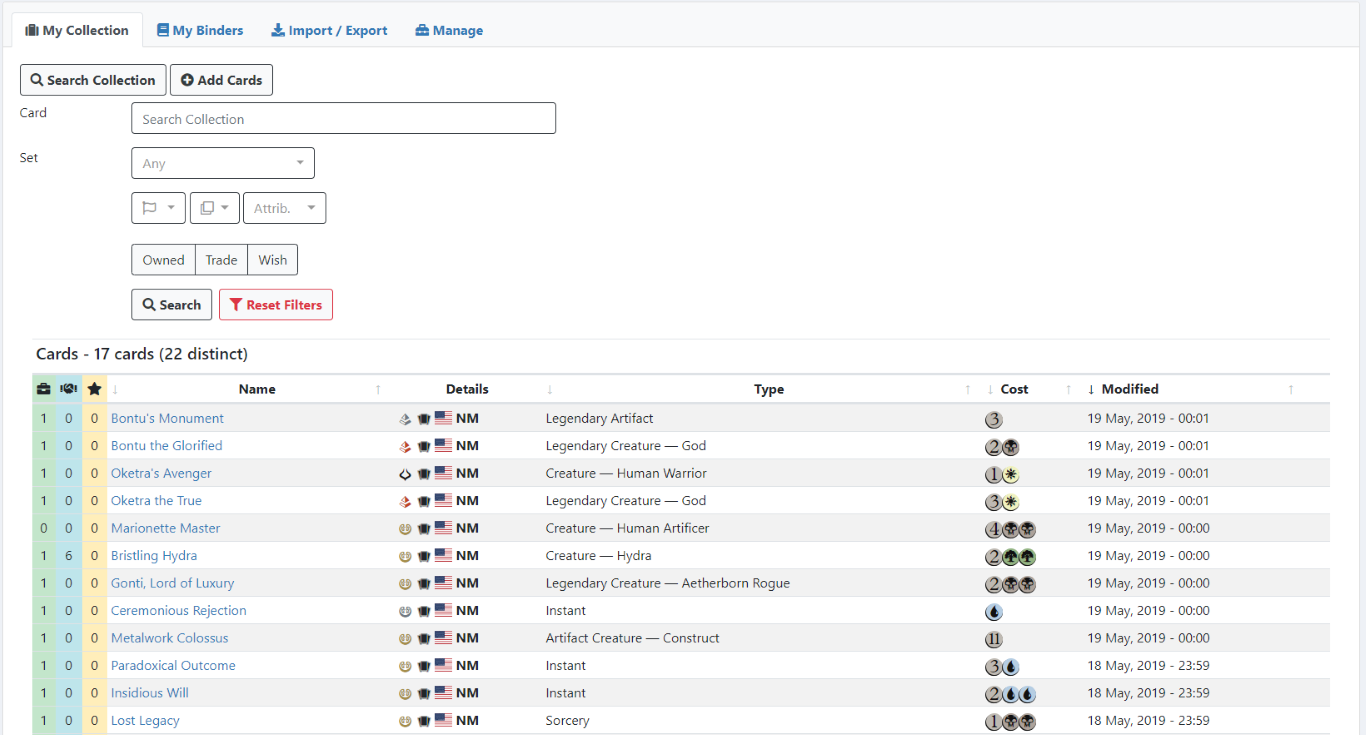Click the mana cost symbols for Marionette Master
The height and width of the screenshot is (735, 1366).
point(1009,529)
